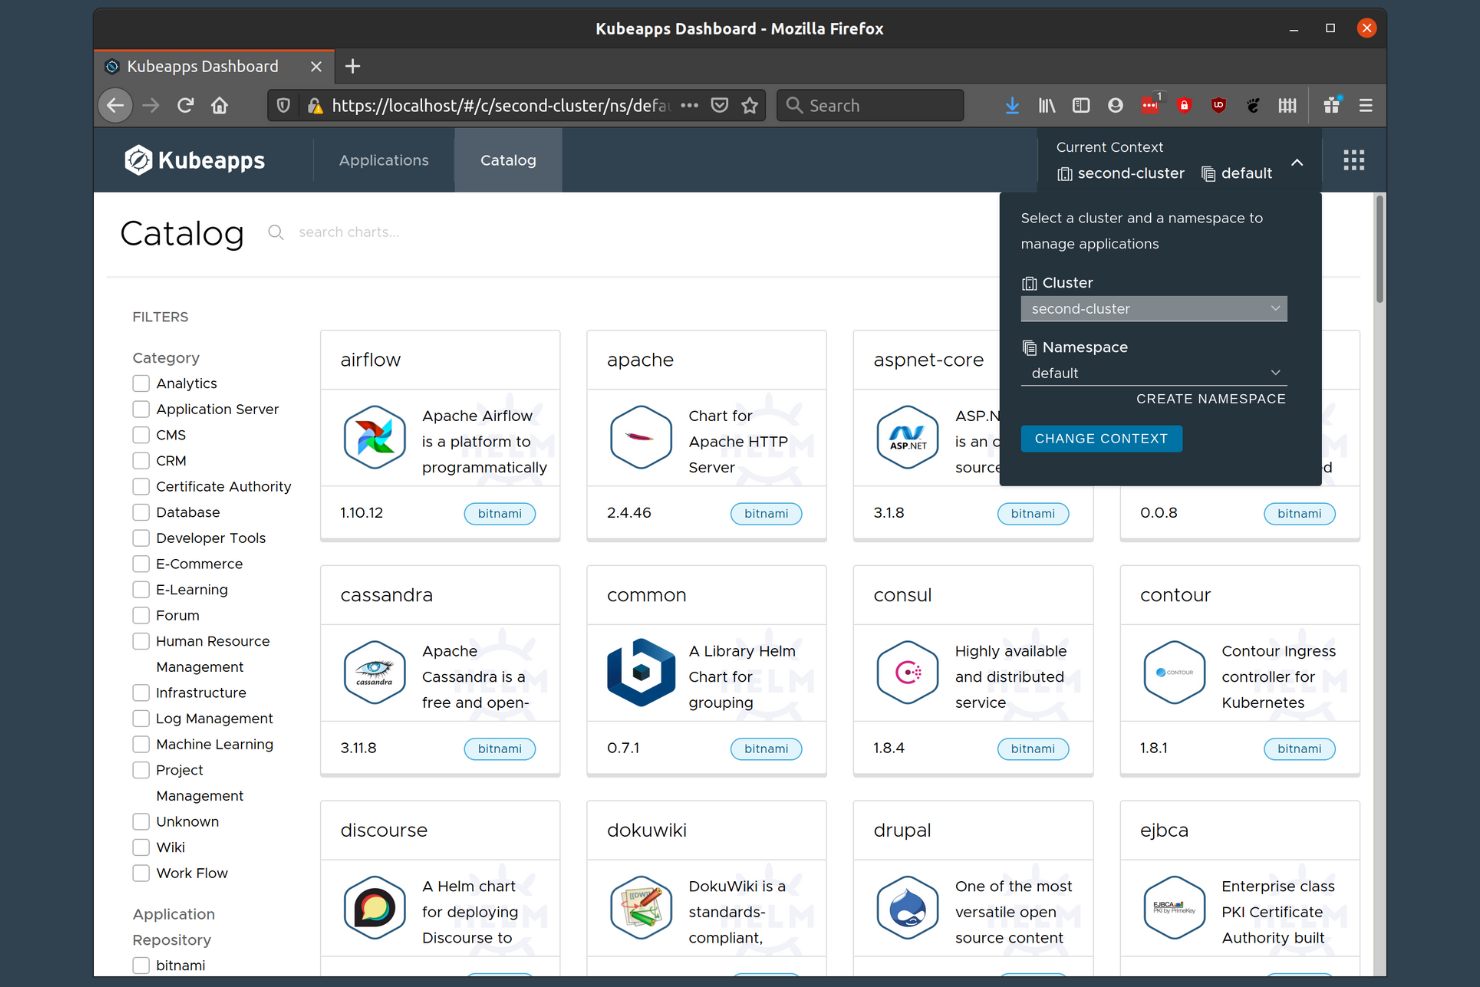The height and width of the screenshot is (987, 1480).
Task: Click the CHANGE CONTEXT button
Action: 1101,438
